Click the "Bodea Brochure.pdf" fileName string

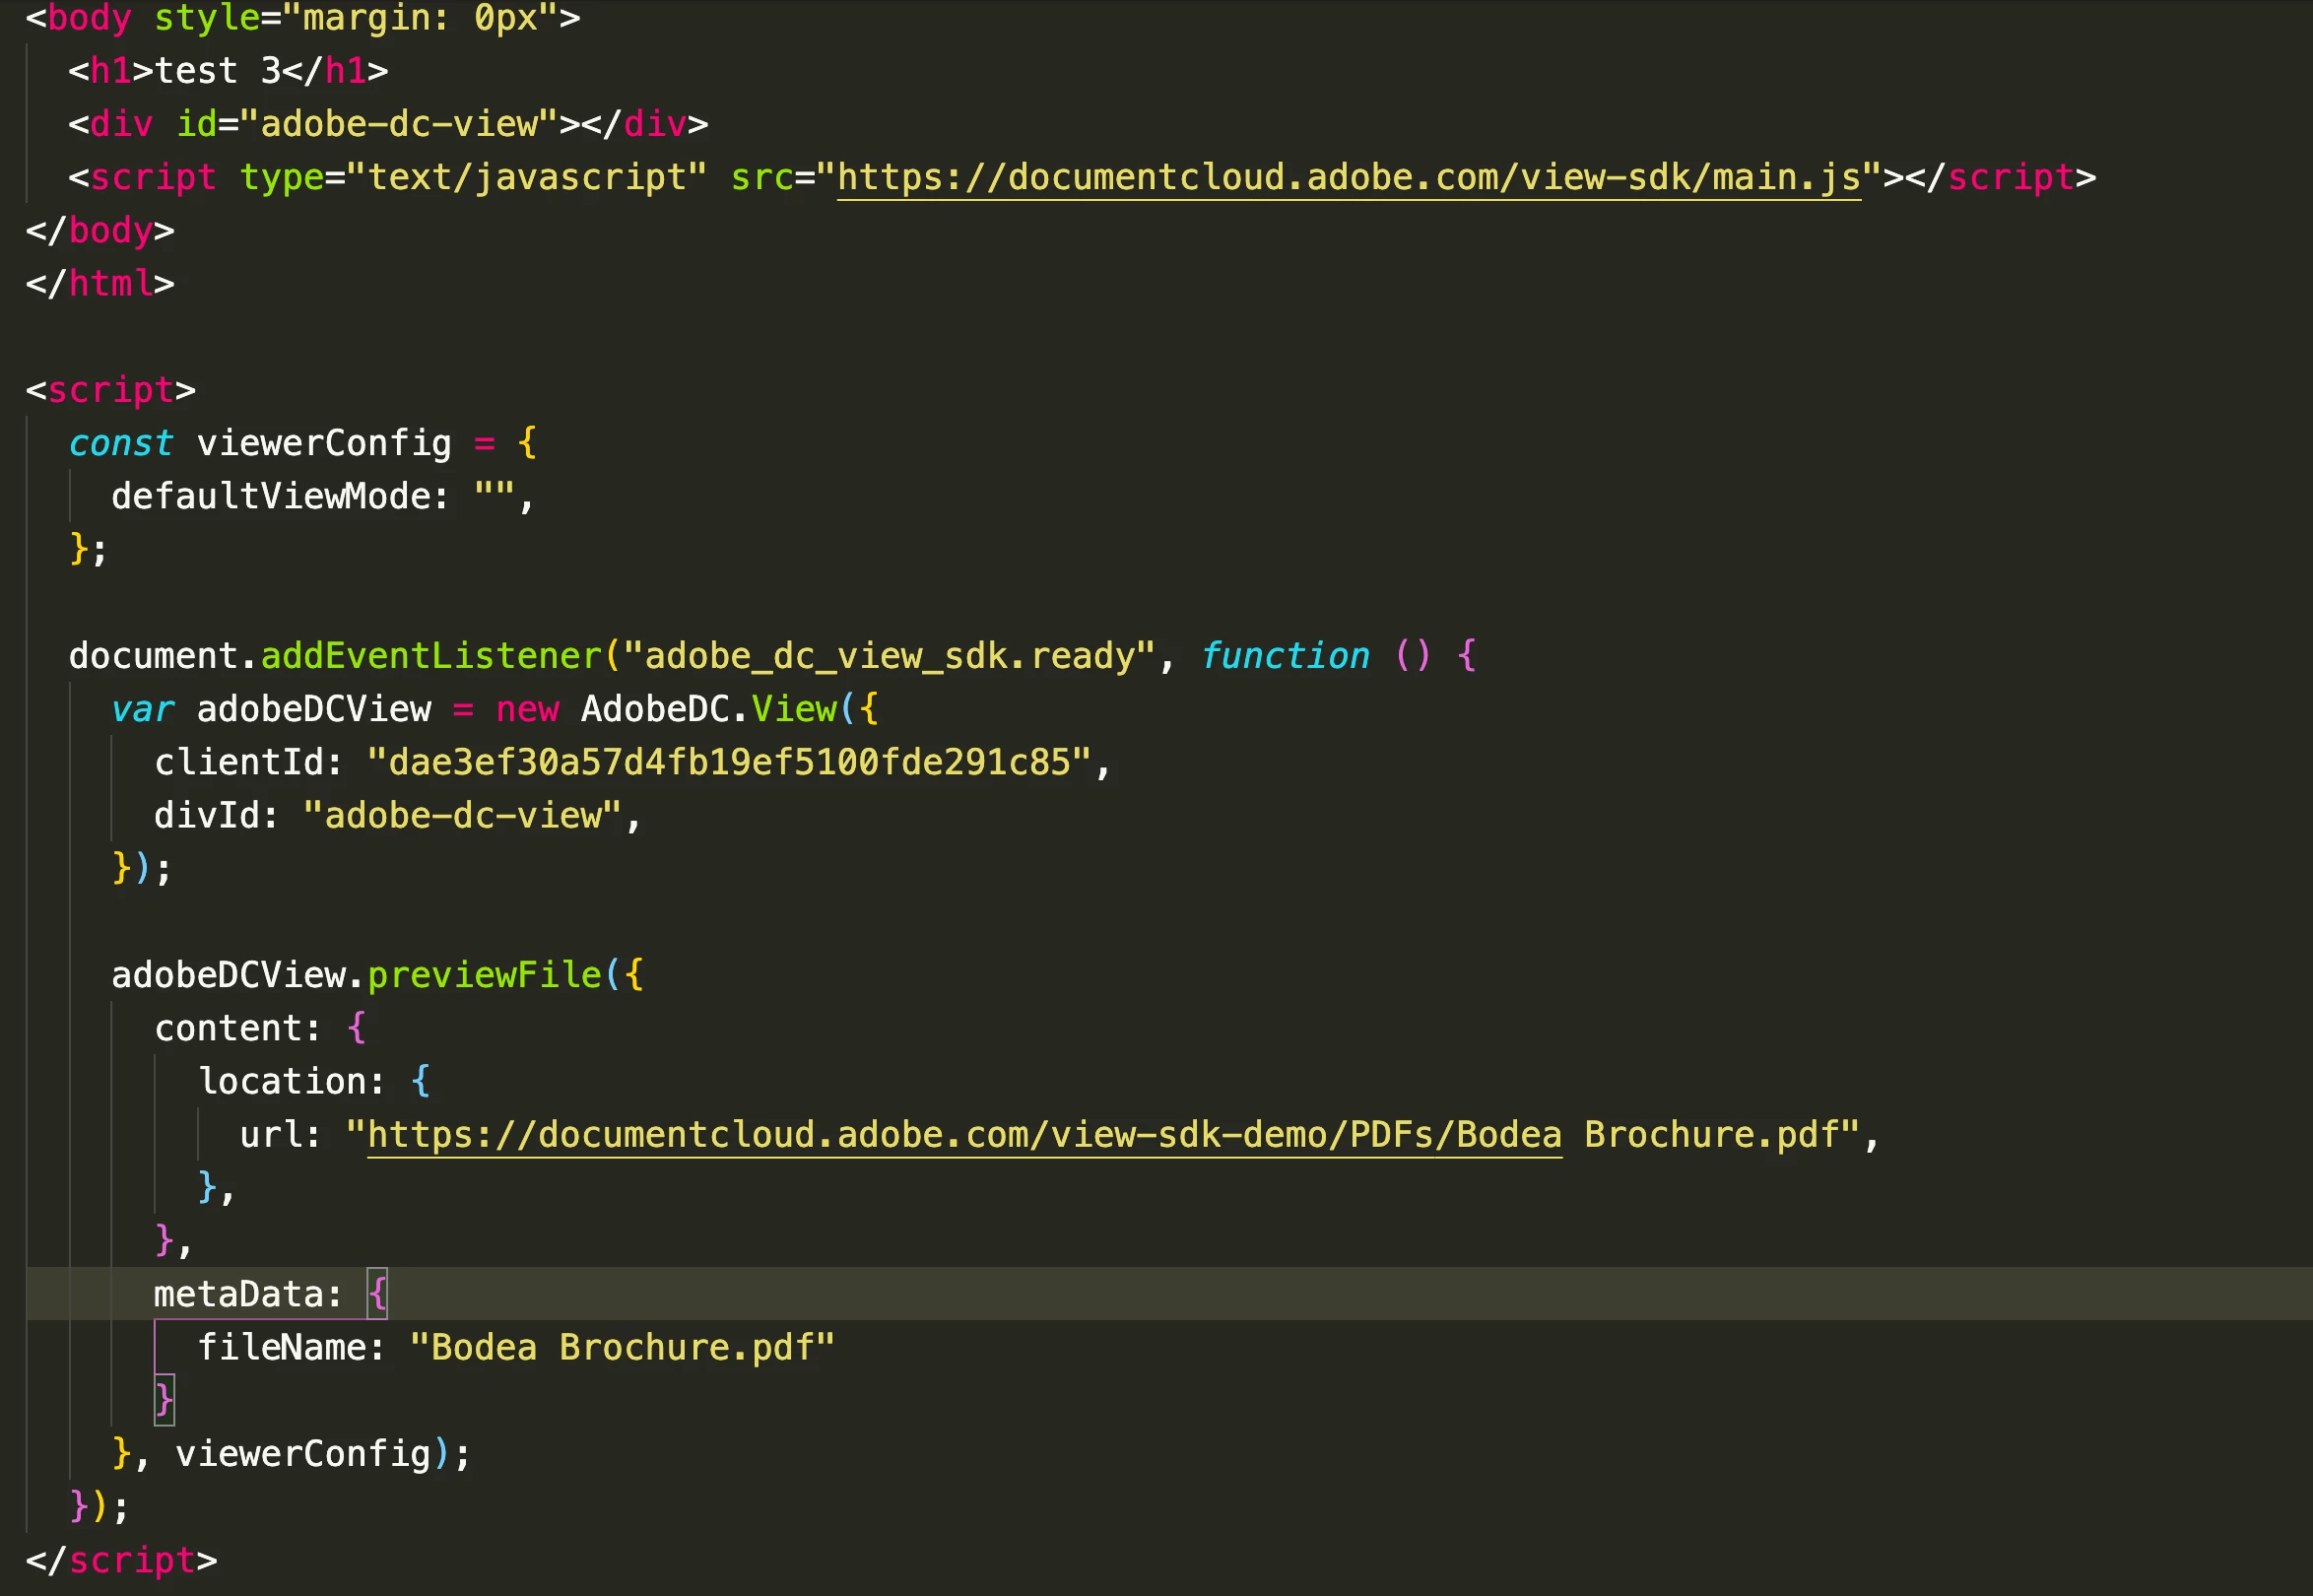click(x=621, y=1348)
